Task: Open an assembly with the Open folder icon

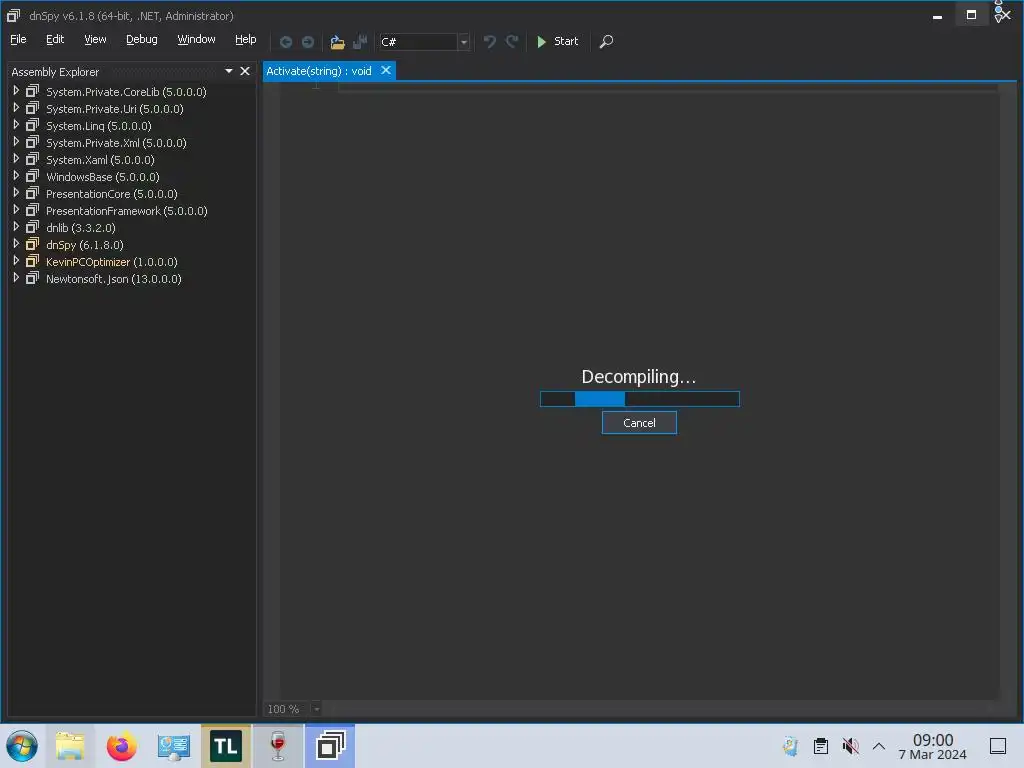Action: tap(337, 42)
